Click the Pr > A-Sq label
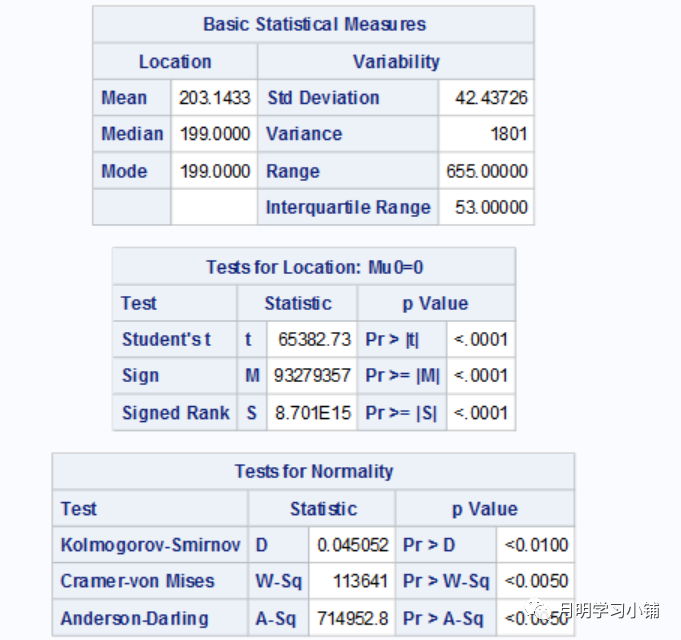The image size is (681, 640). [443, 618]
